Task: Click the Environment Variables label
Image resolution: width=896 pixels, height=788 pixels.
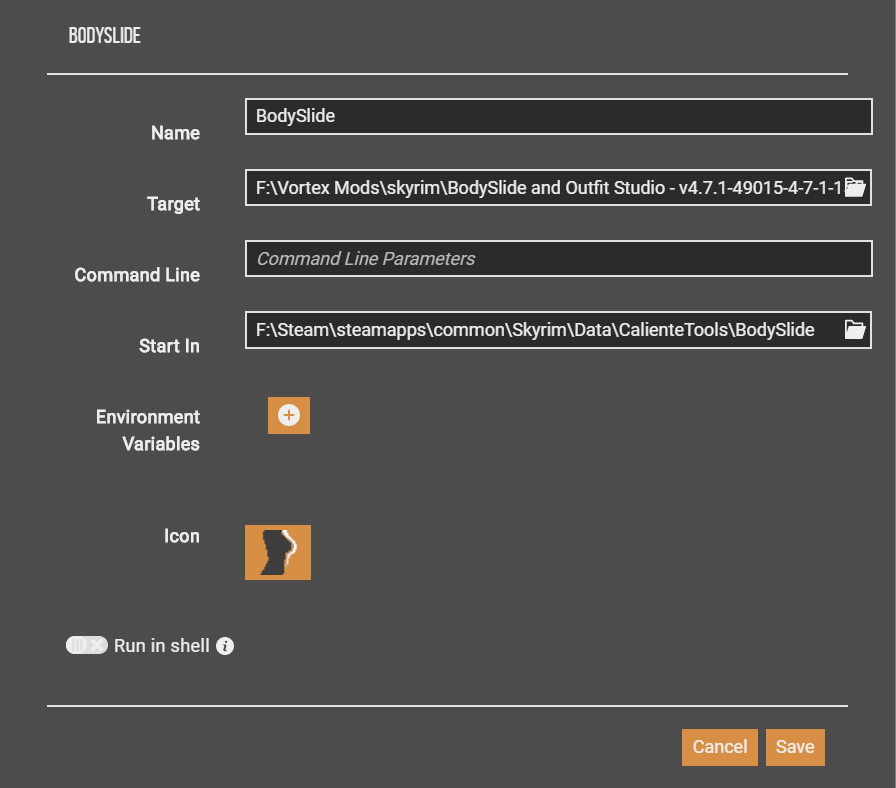Action: 148,430
